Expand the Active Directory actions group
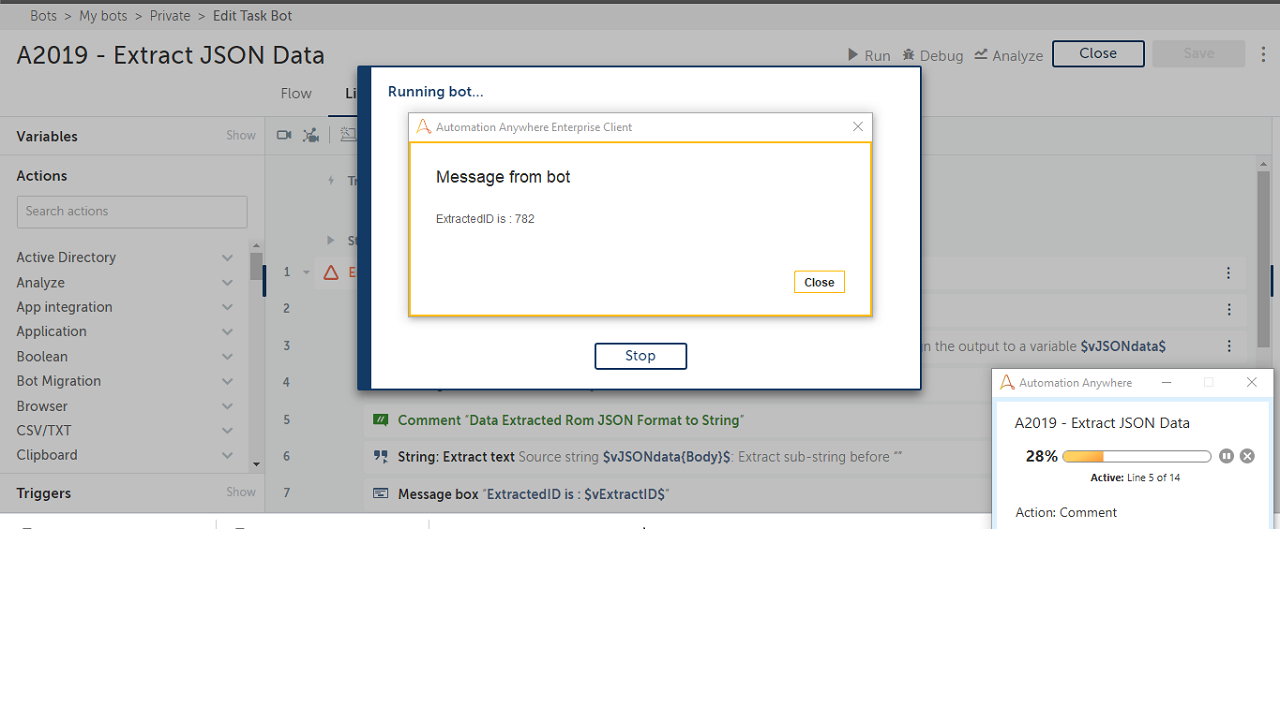This screenshot has width=1280, height=720. (x=227, y=258)
